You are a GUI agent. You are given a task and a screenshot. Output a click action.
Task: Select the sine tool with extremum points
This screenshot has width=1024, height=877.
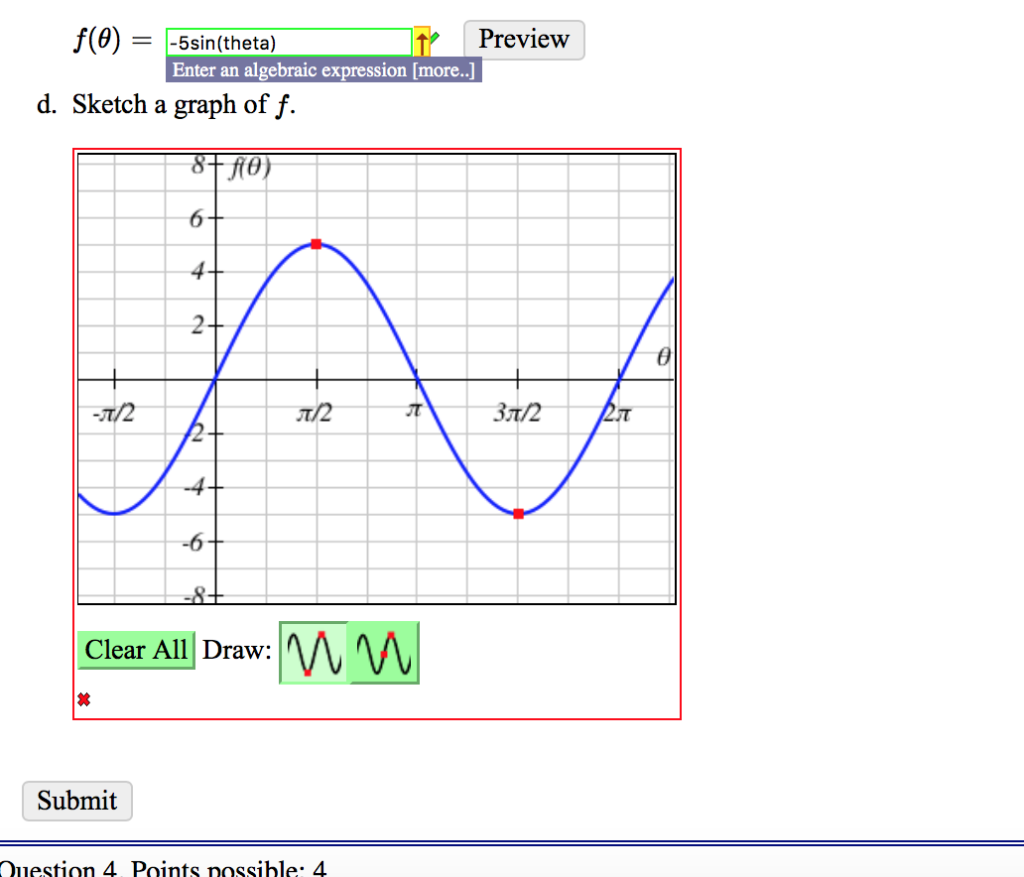[313, 652]
